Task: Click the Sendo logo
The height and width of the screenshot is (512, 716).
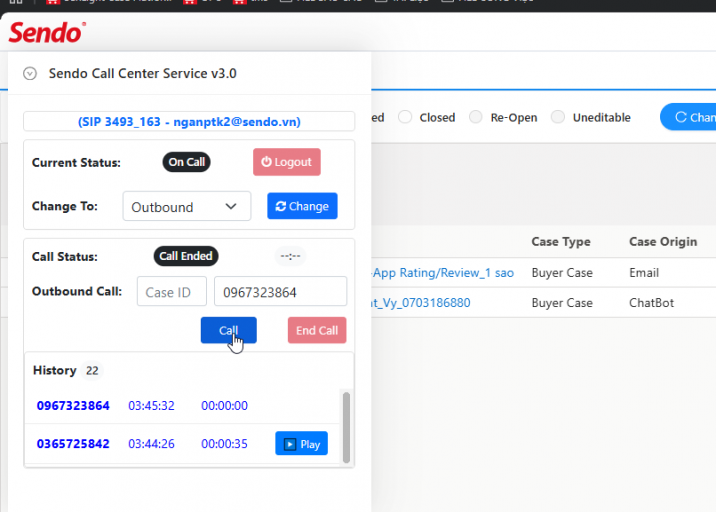Action: (47, 32)
